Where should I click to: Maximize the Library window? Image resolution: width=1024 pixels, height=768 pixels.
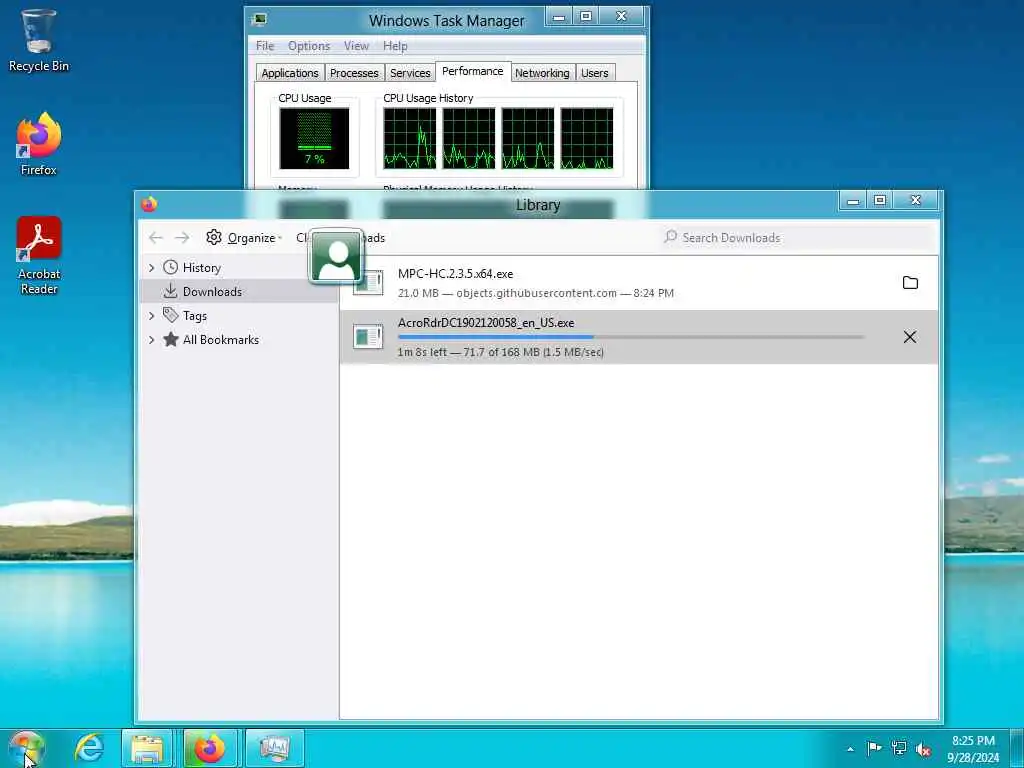pos(880,200)
